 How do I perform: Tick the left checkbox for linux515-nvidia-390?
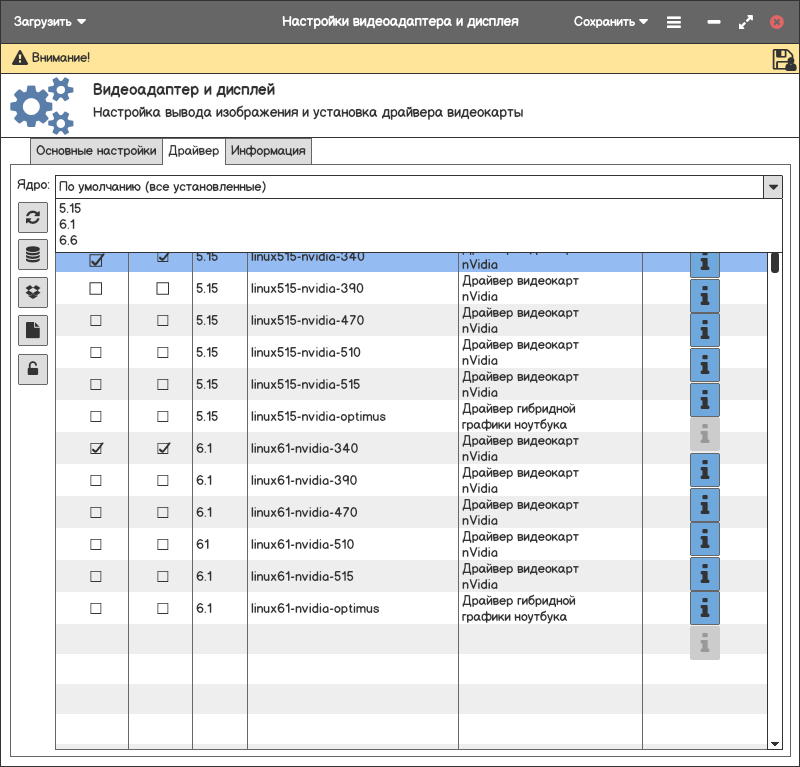pyautogui.click(x=96, y=289)
